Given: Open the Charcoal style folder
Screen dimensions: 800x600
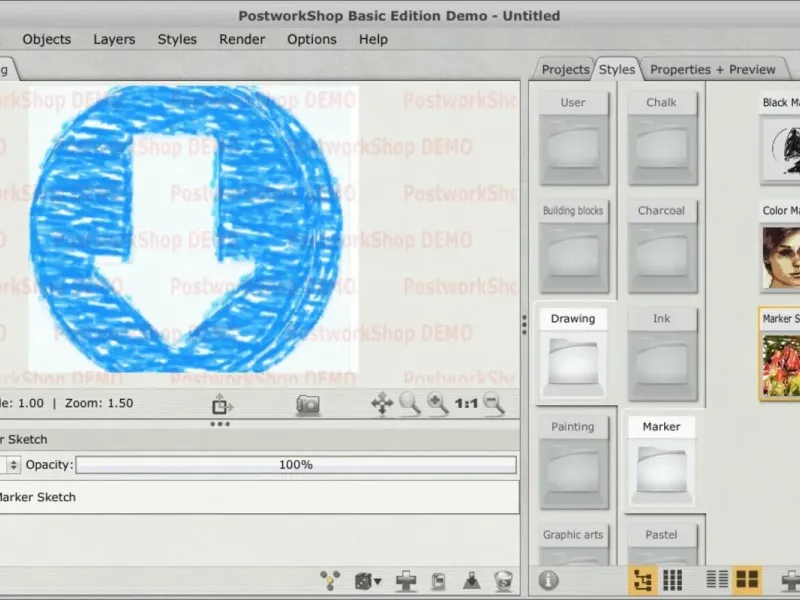Looking at the screenshot, I should [662, 247].
